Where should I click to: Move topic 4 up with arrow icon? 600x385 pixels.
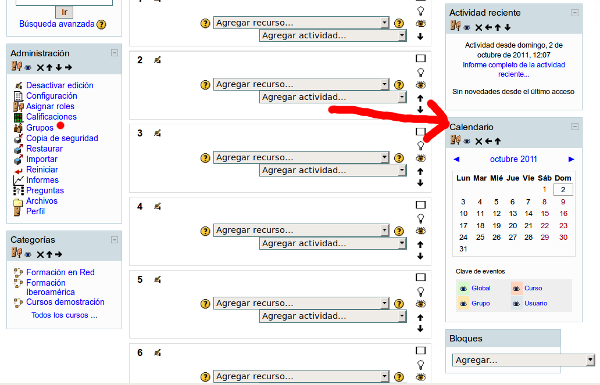(420, 244)
